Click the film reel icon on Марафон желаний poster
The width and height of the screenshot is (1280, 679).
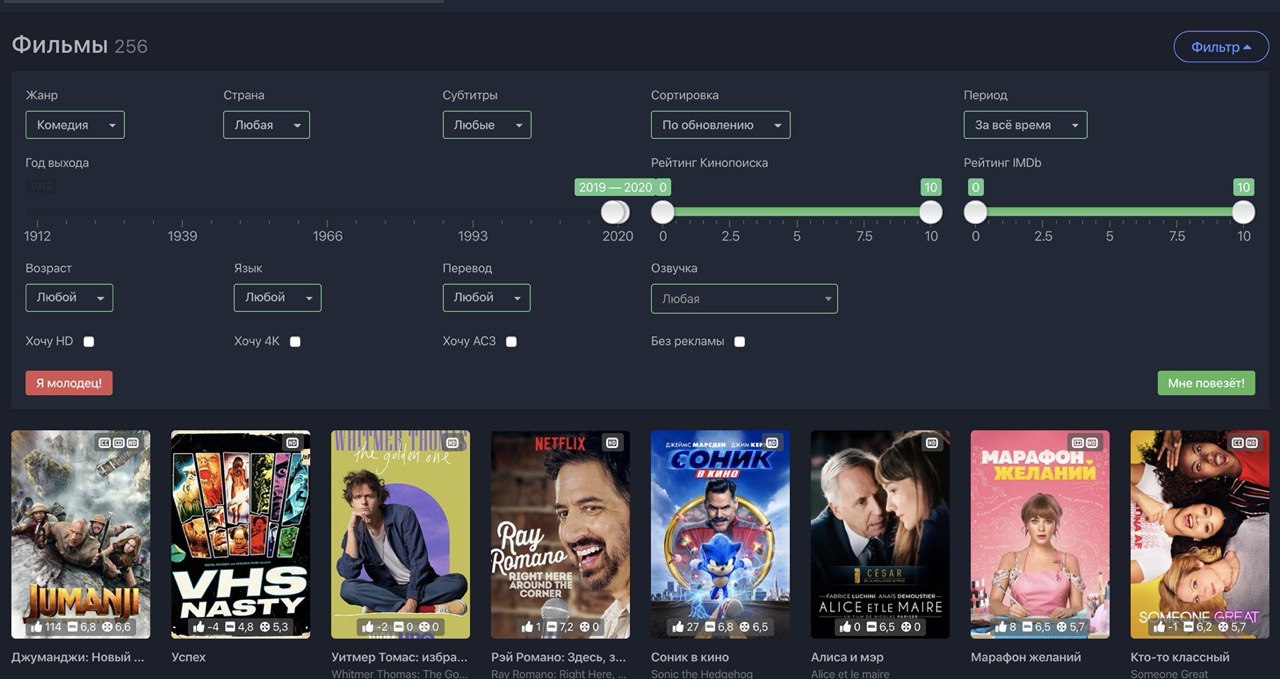click(x=1062, y=627)
